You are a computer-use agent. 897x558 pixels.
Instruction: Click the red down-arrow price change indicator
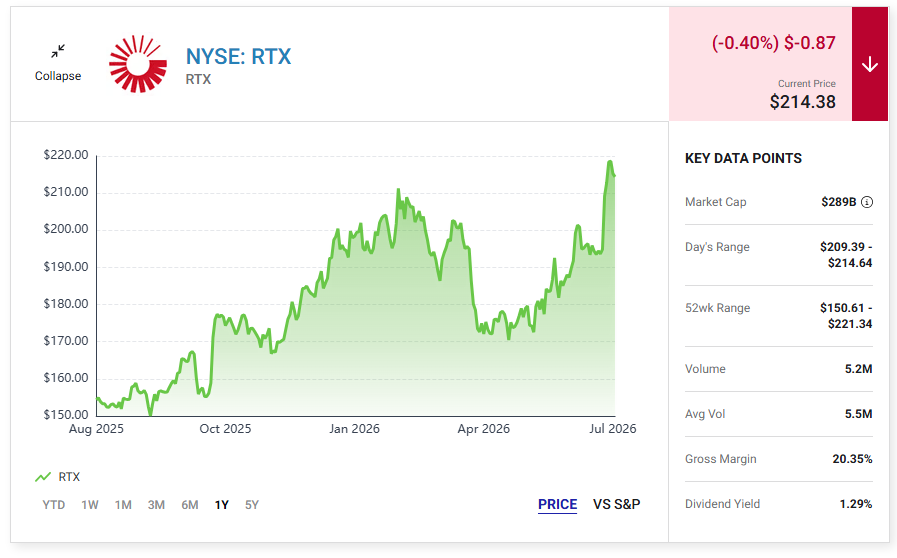(x=870, y=64)
